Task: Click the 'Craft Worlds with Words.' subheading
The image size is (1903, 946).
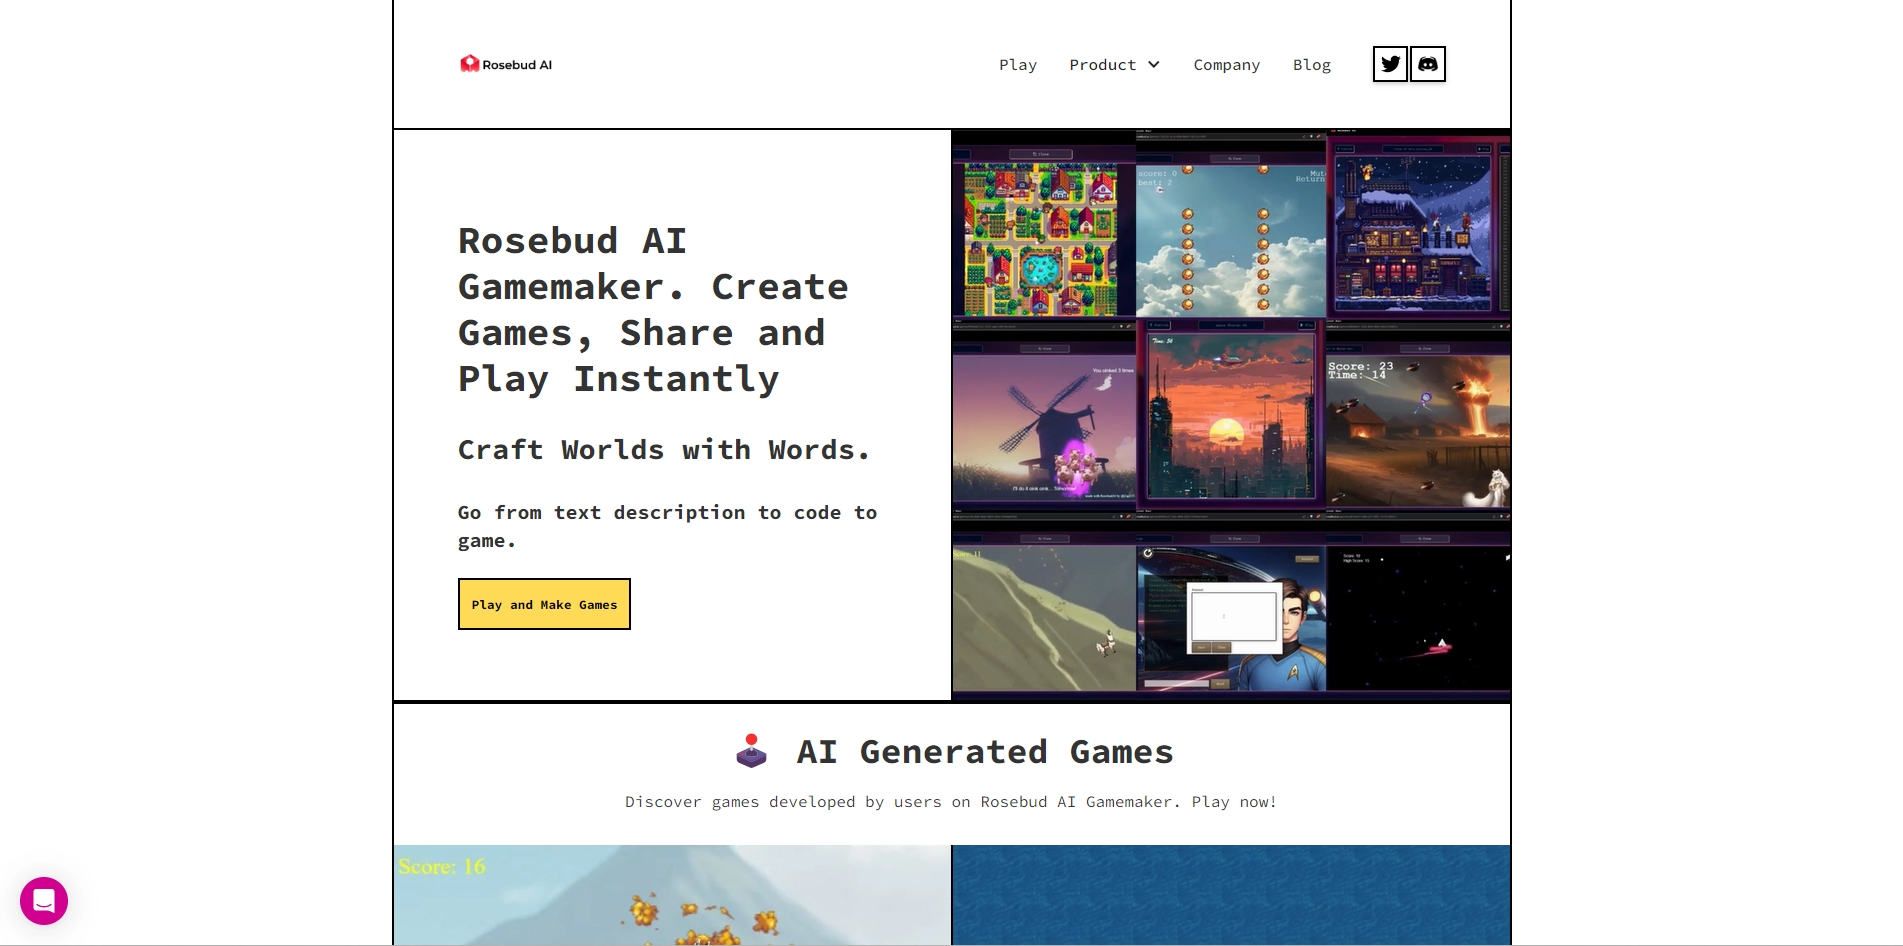Action: (x=664, y=450)
